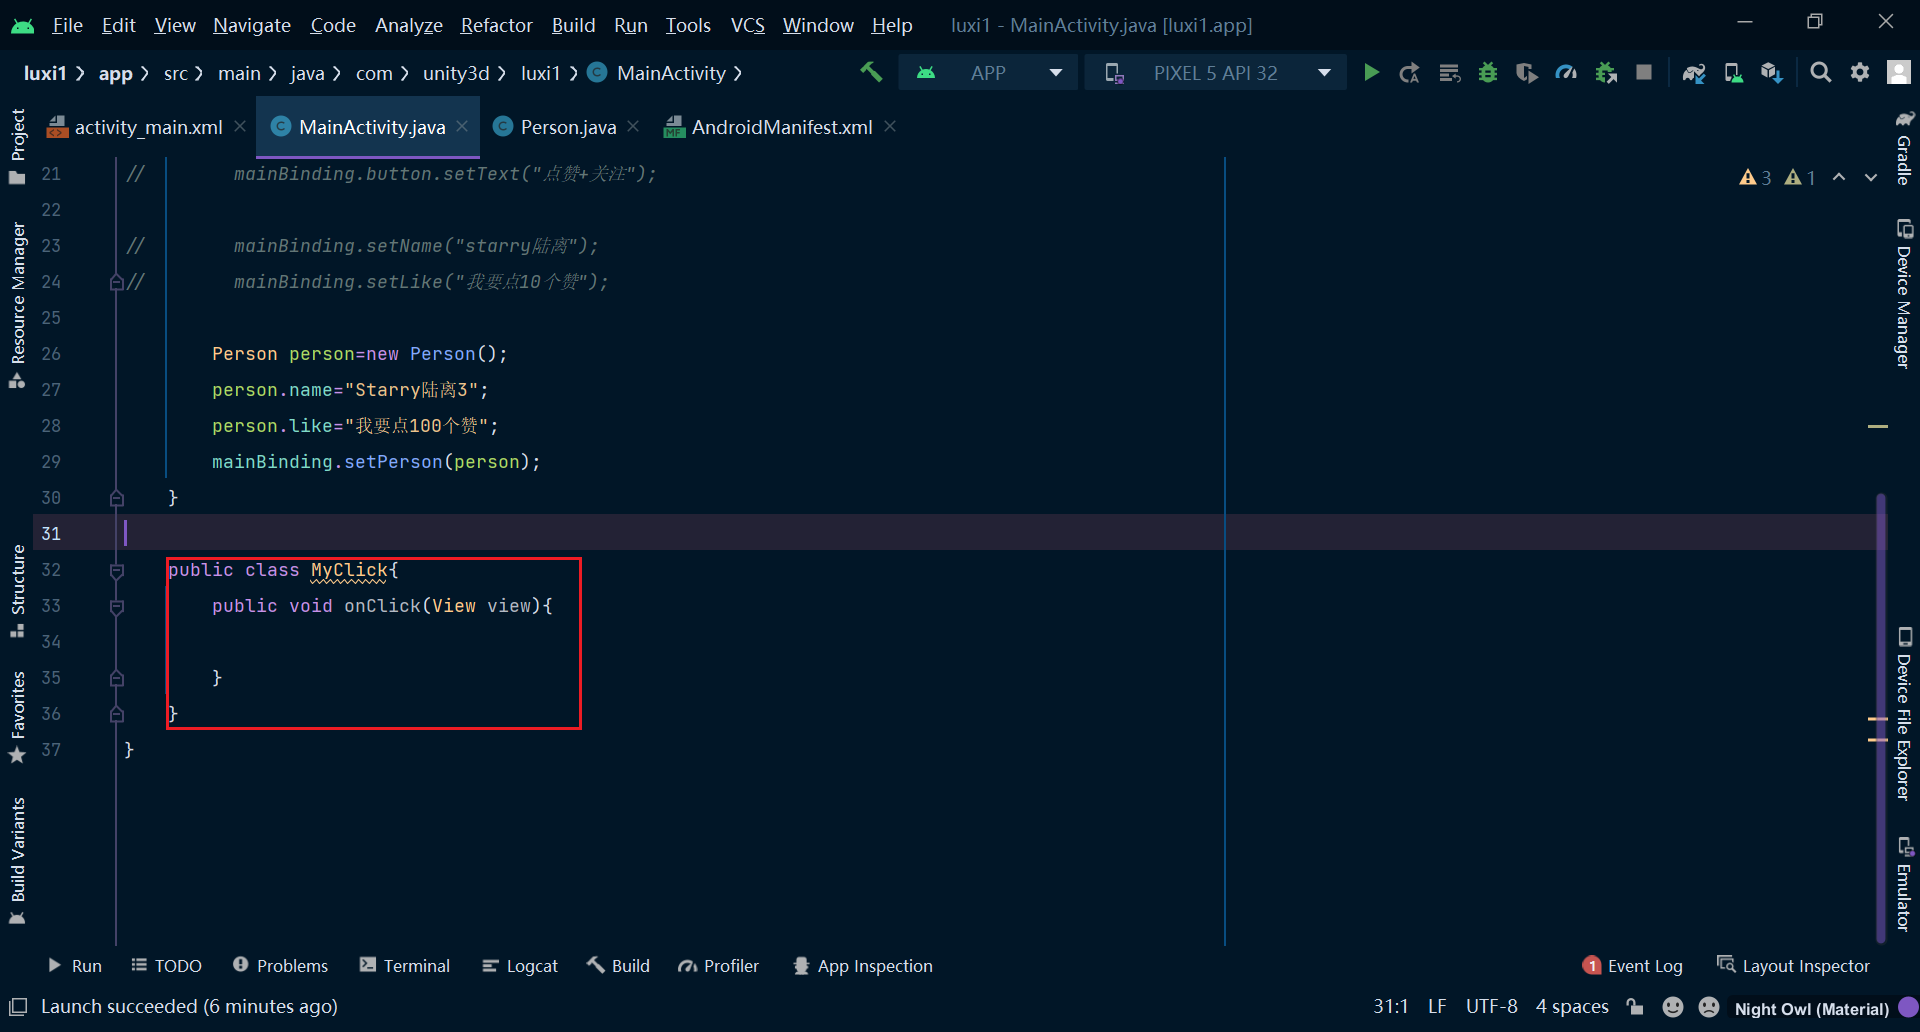Switch to AndroidManifest.xml tab
This screenshot has width=1920, height=1032.
pos(782,127)
